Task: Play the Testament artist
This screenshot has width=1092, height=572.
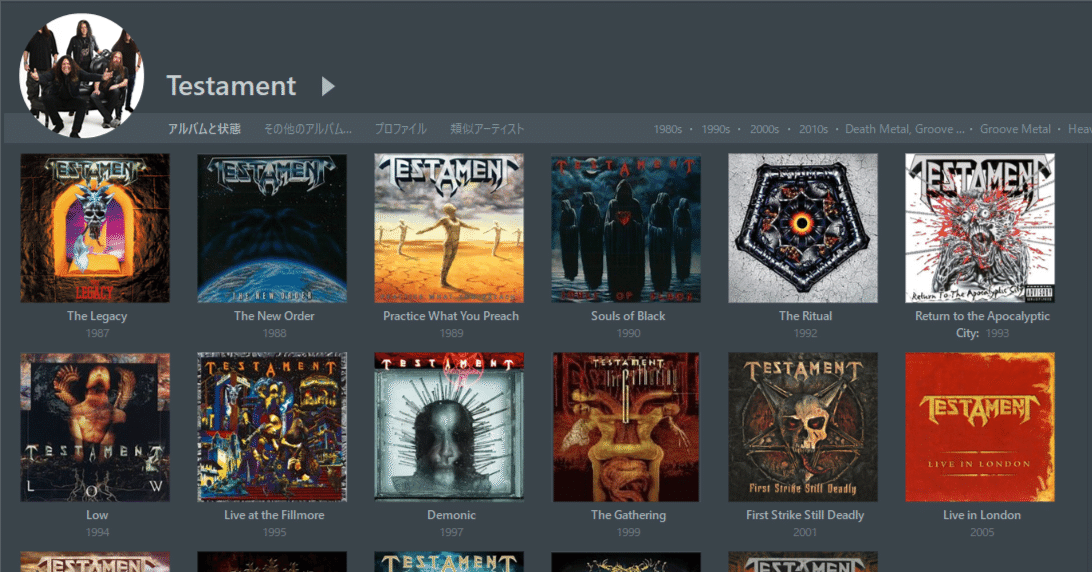Action: [x=328, y=86]
